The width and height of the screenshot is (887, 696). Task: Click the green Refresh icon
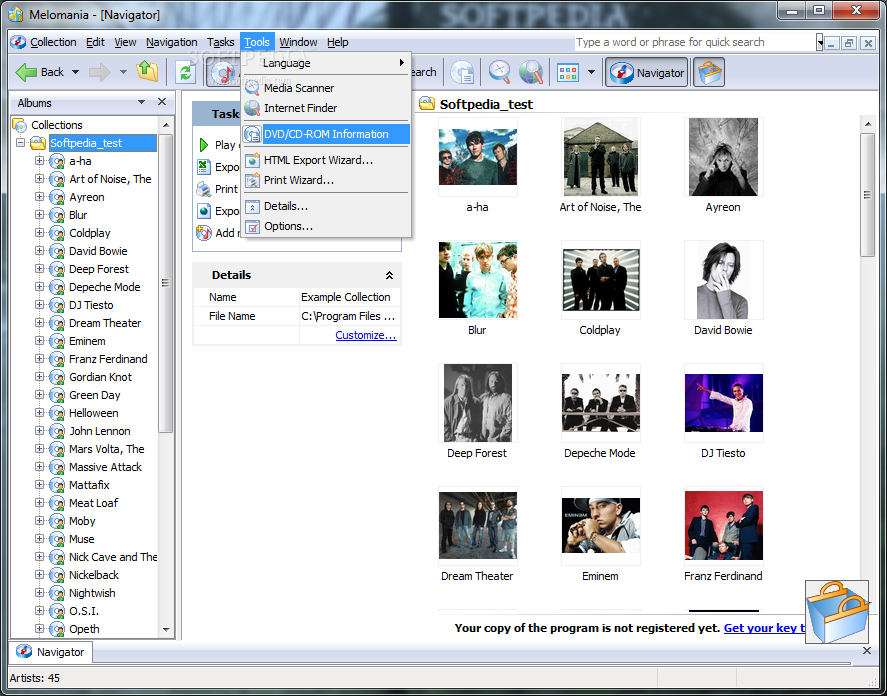pos(185,72)
